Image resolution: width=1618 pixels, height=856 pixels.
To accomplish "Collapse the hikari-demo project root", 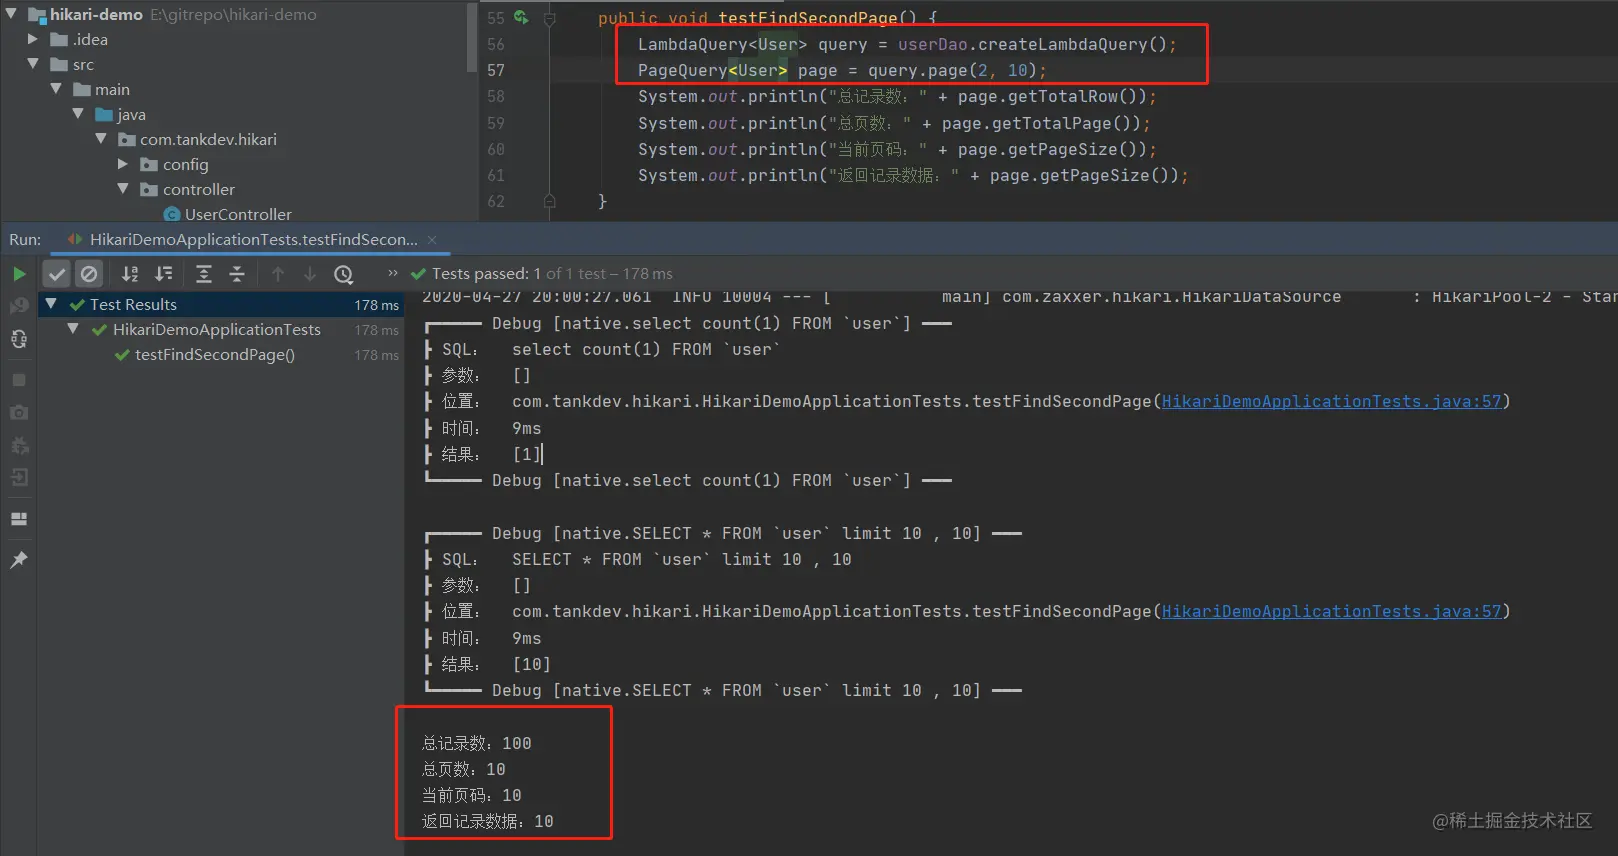I will [11, 14].
